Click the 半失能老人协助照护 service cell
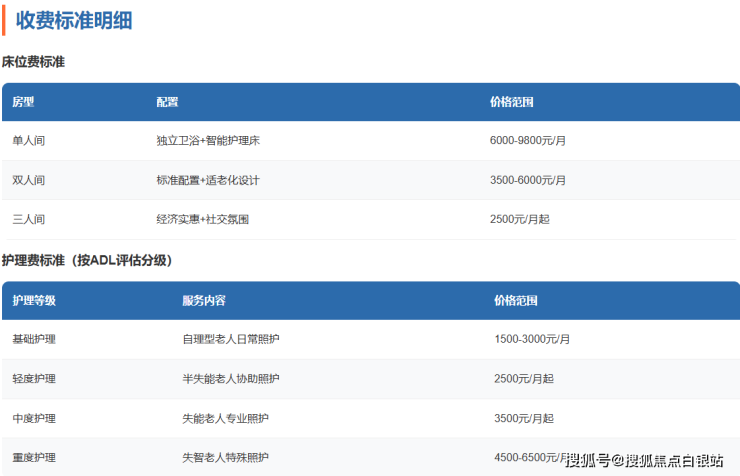740x476 pixels. pos(231,379)
